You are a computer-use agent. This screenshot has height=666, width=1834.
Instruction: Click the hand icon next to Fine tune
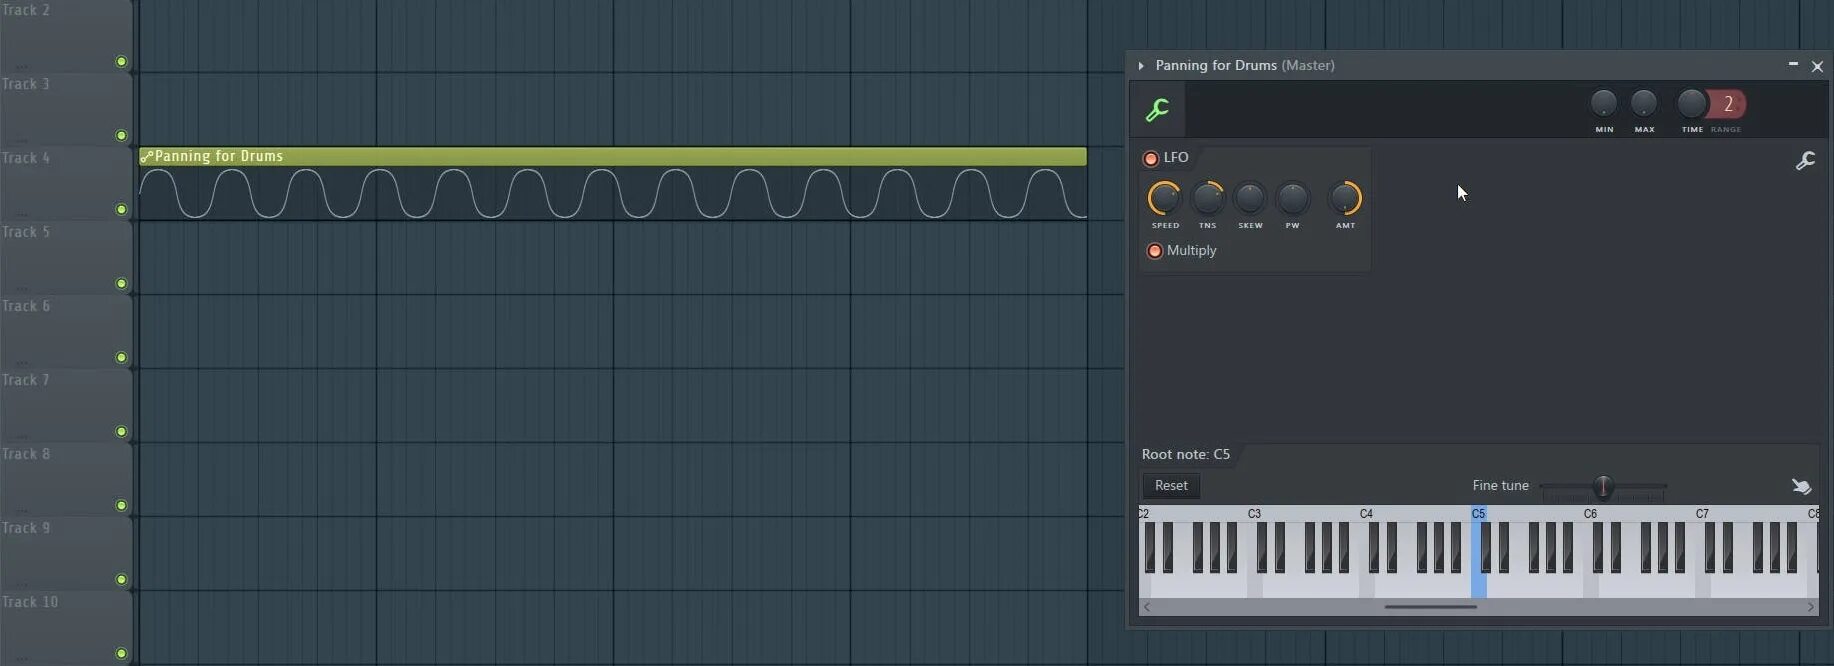point(1801,486)
